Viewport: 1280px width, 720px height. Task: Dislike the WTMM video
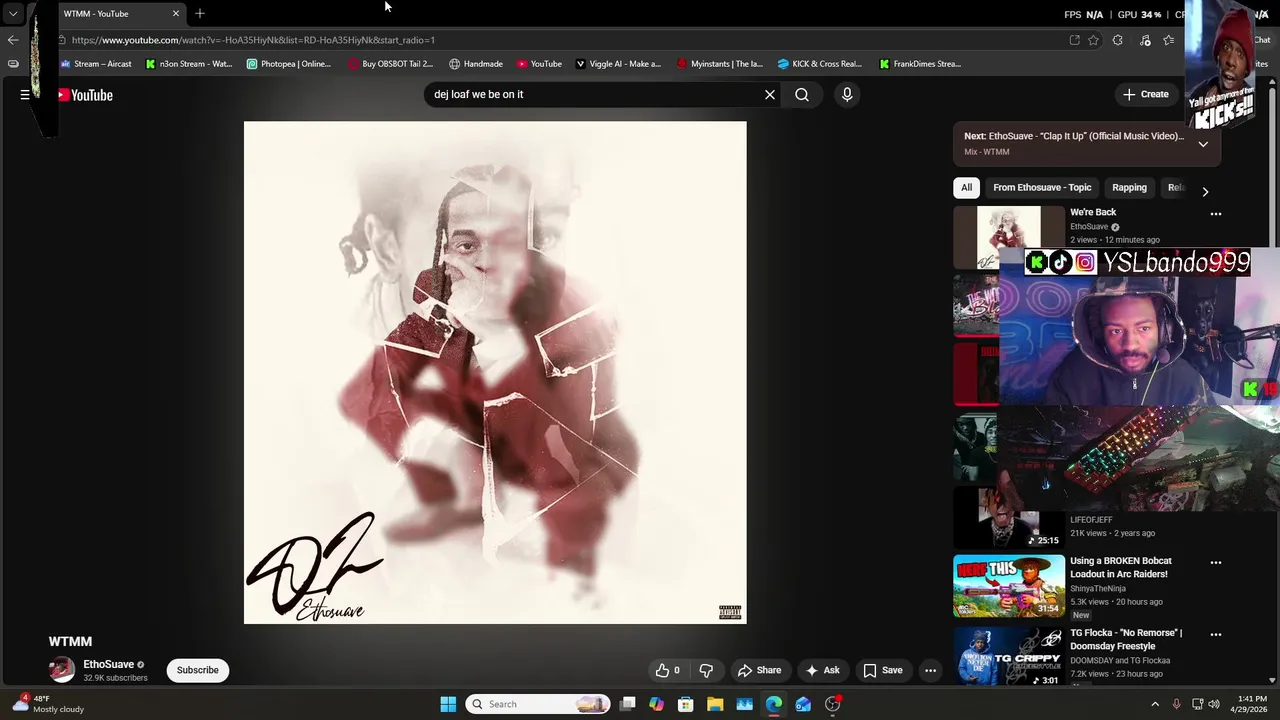(x=706, y=670)
